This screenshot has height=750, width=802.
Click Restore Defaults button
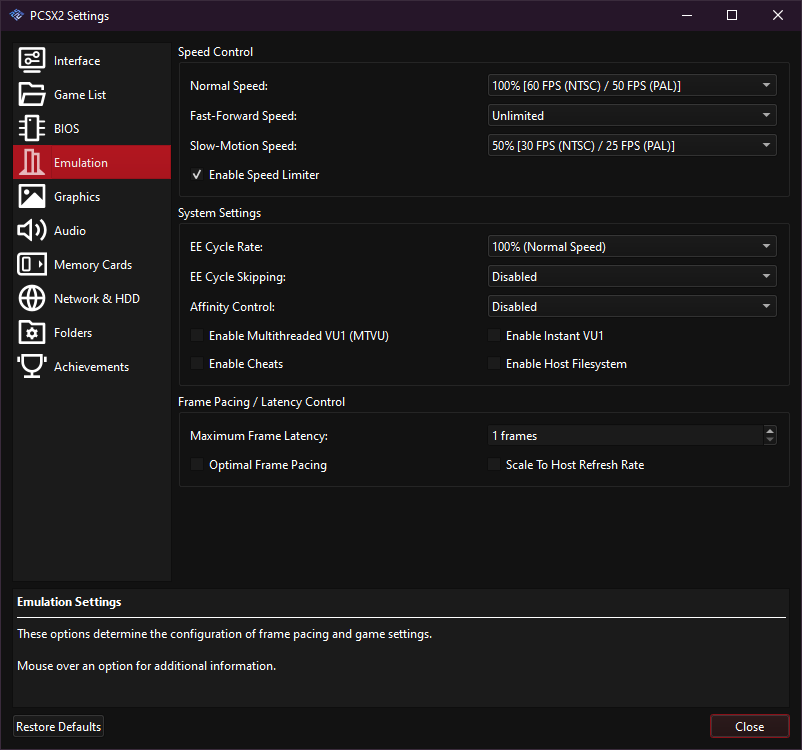58,726
